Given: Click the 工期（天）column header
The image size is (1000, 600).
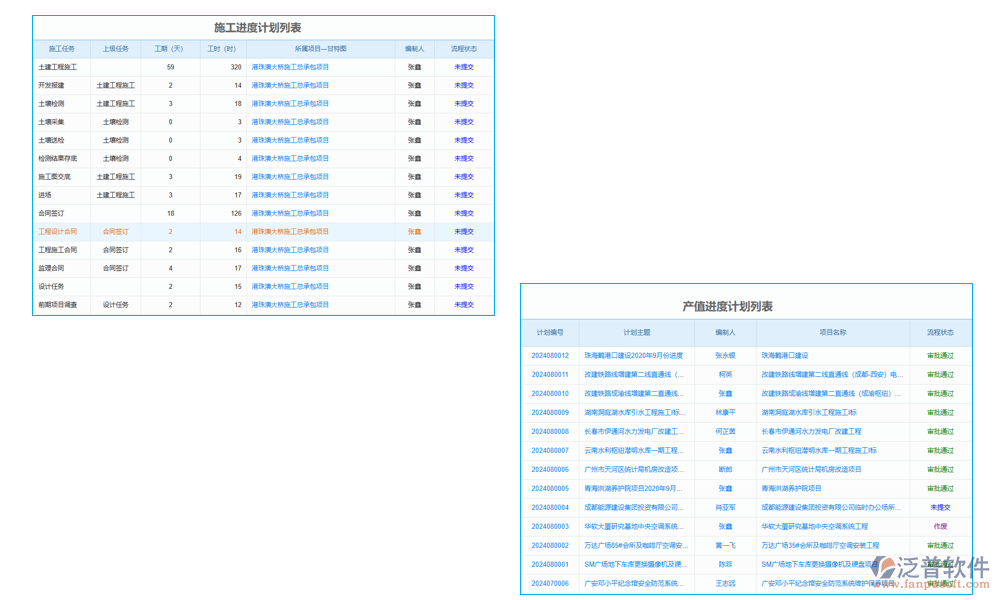Looking at the screenshot, I should tap(169, 48).
